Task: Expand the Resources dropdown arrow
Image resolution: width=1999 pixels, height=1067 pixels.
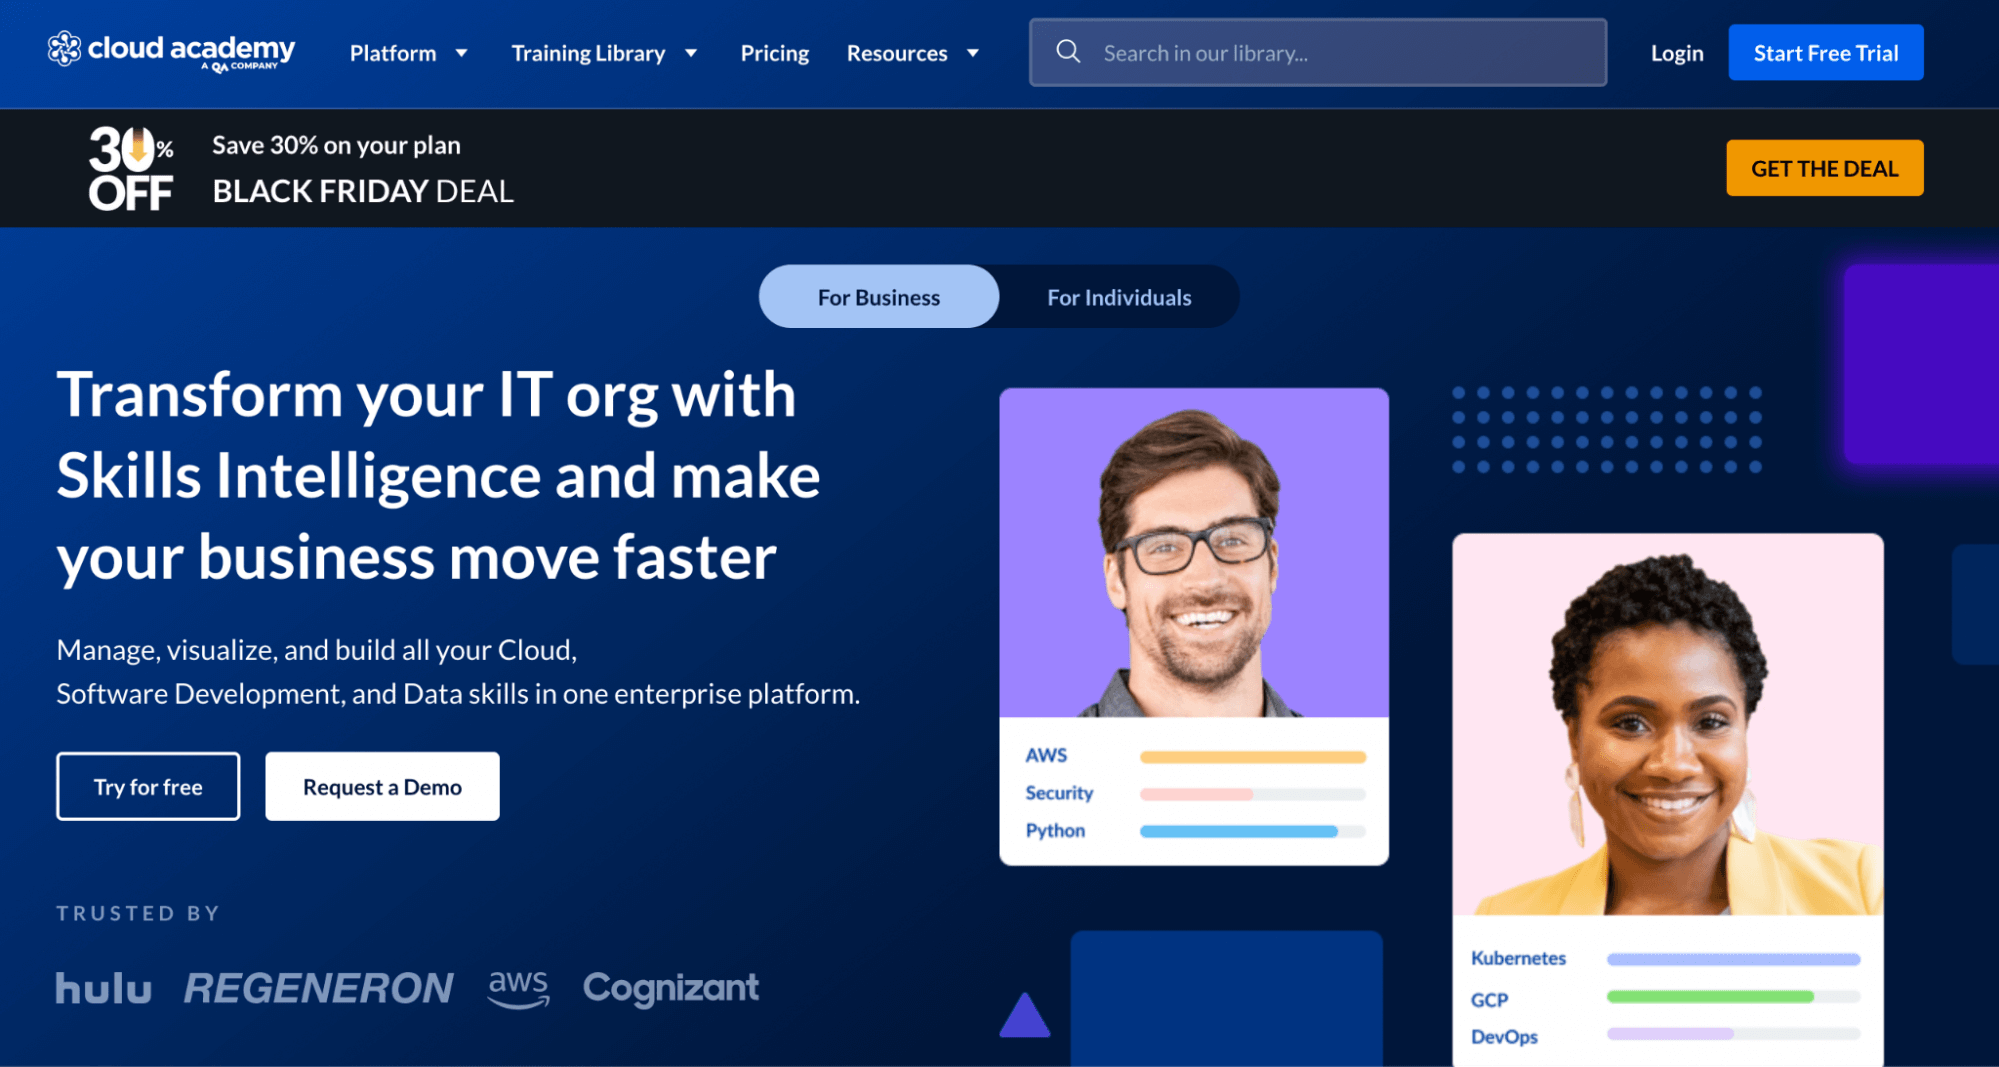Action: [x=972, y=53]
